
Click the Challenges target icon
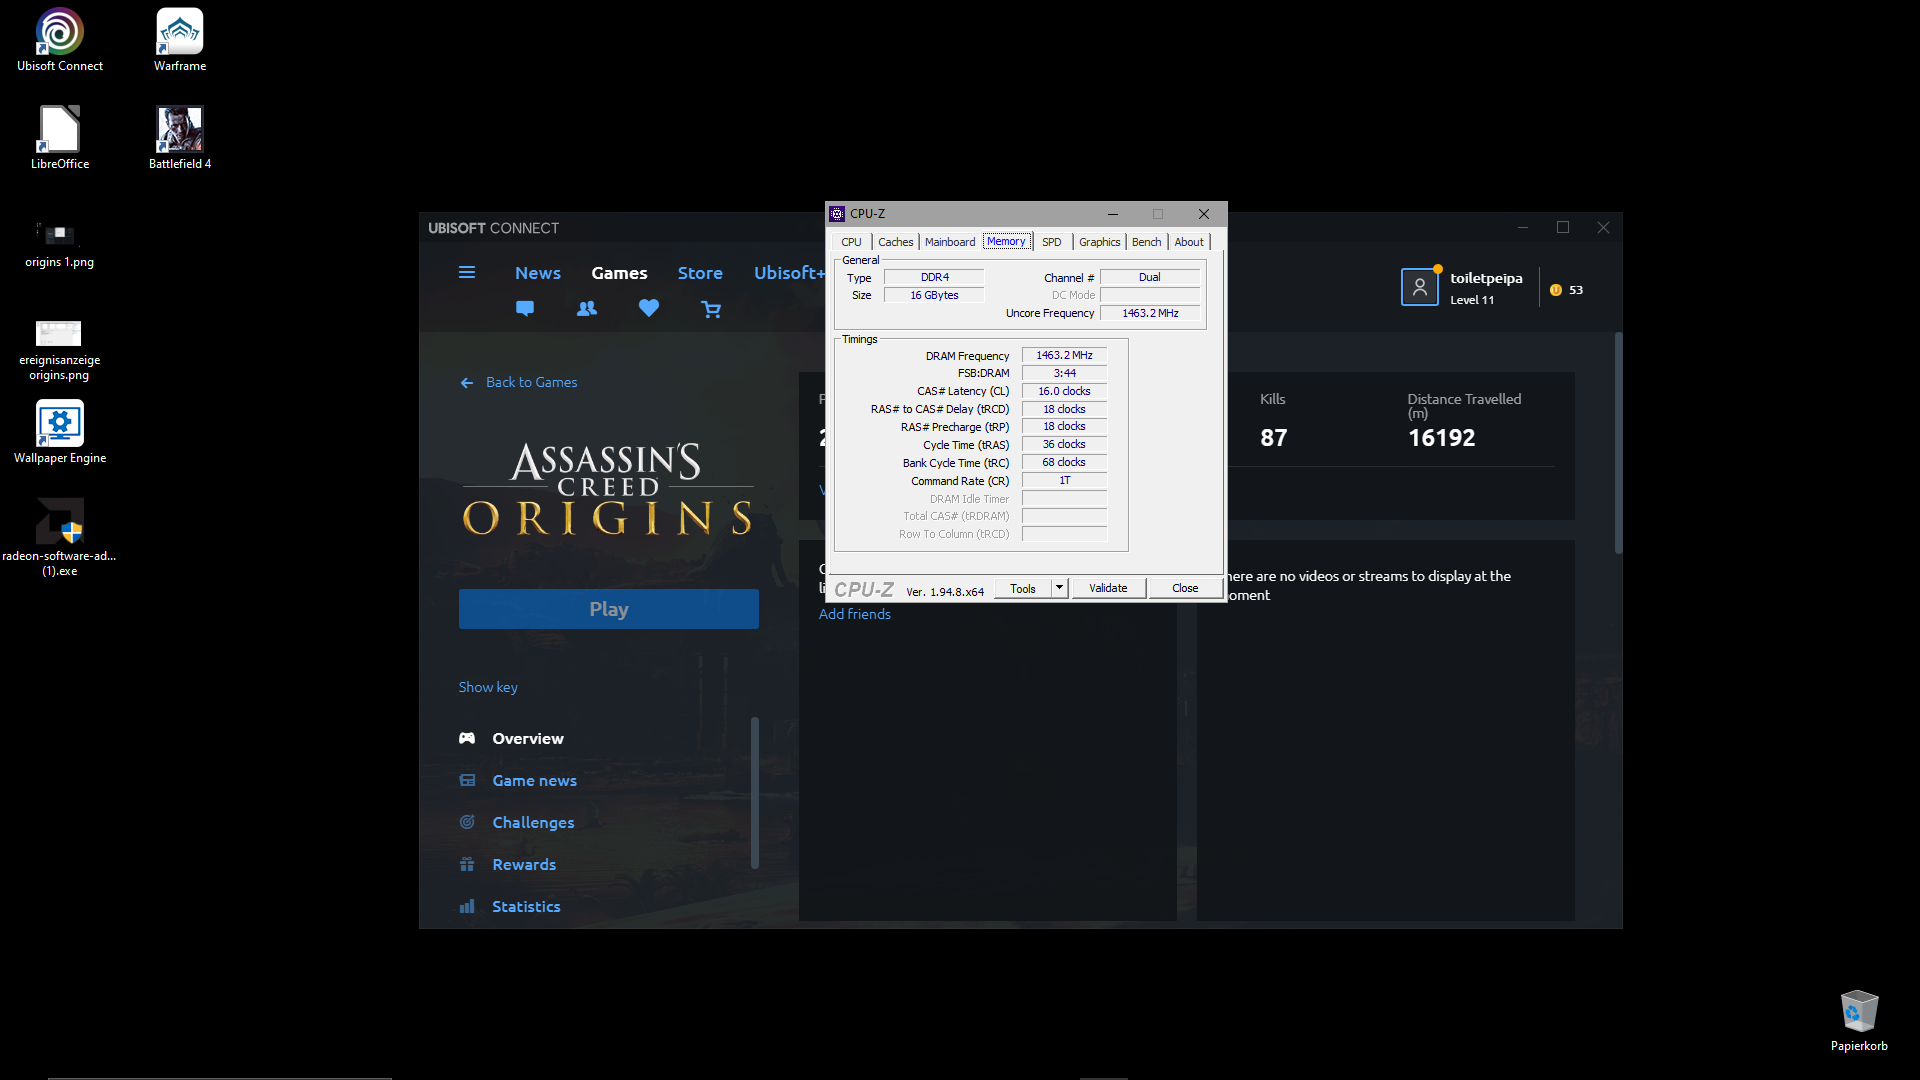point(467,822)
